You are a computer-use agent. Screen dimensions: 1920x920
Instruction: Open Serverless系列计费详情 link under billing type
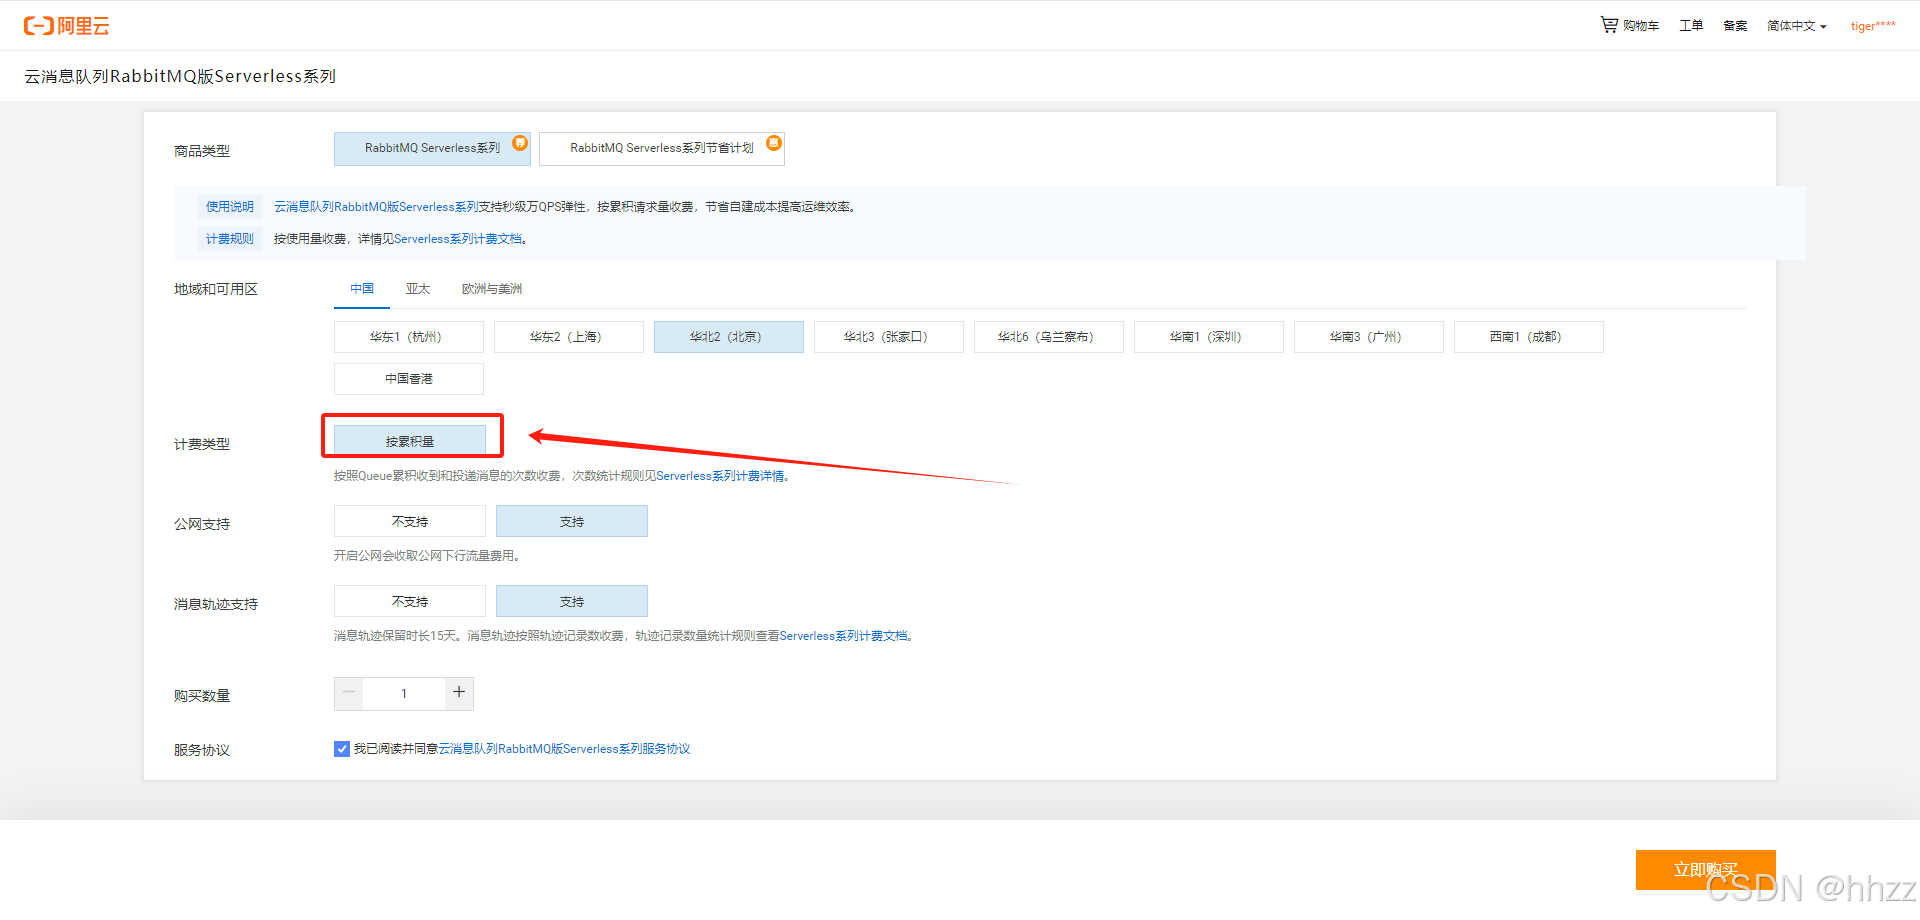coord(720,476)
